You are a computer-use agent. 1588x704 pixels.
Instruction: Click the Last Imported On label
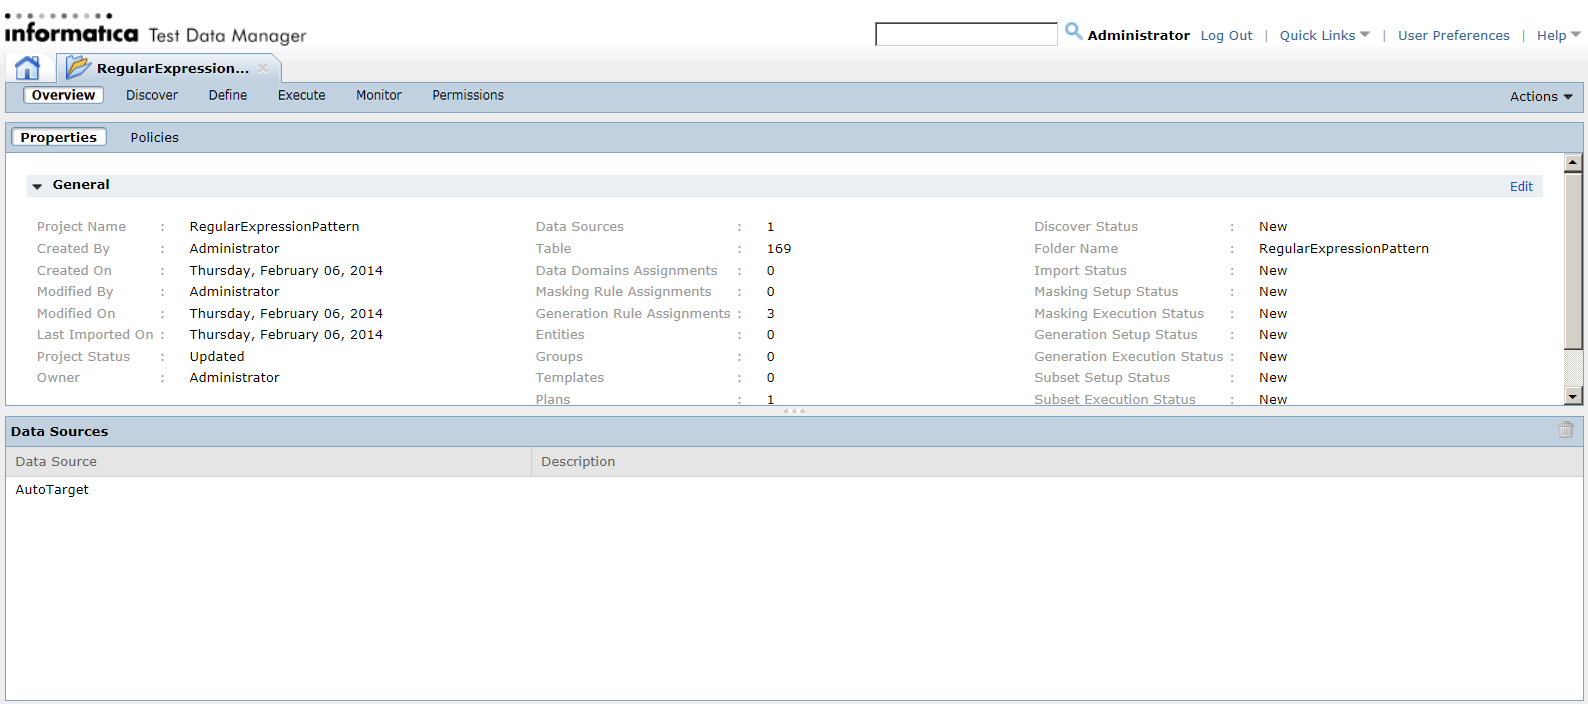click(x=95, y=335)
